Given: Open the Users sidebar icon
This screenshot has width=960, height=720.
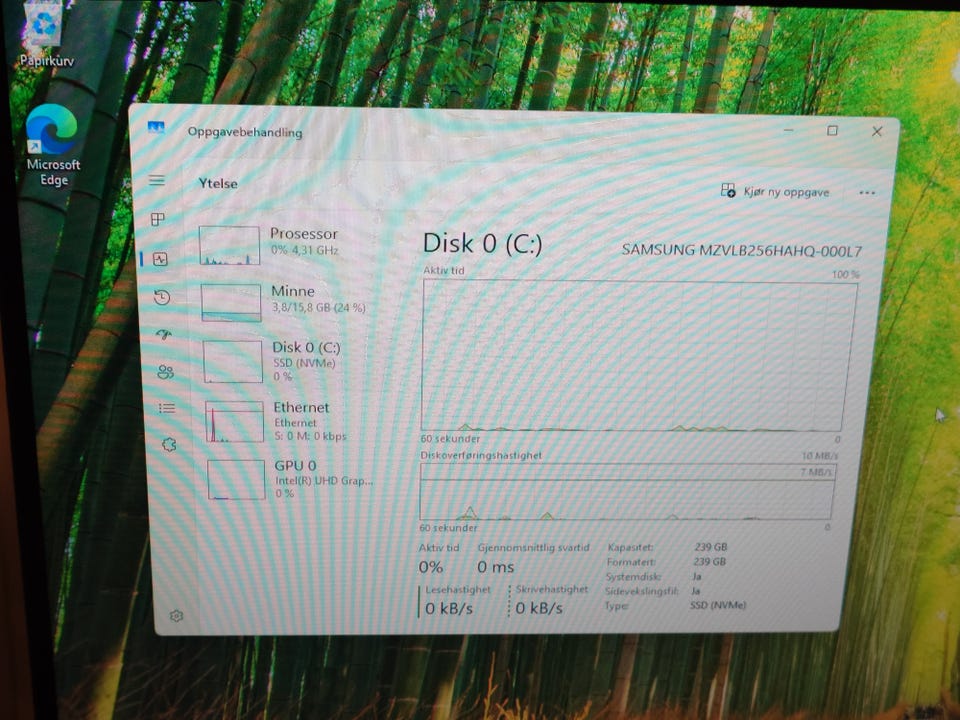Looking at the screenshot, I should tap(165, 372).
